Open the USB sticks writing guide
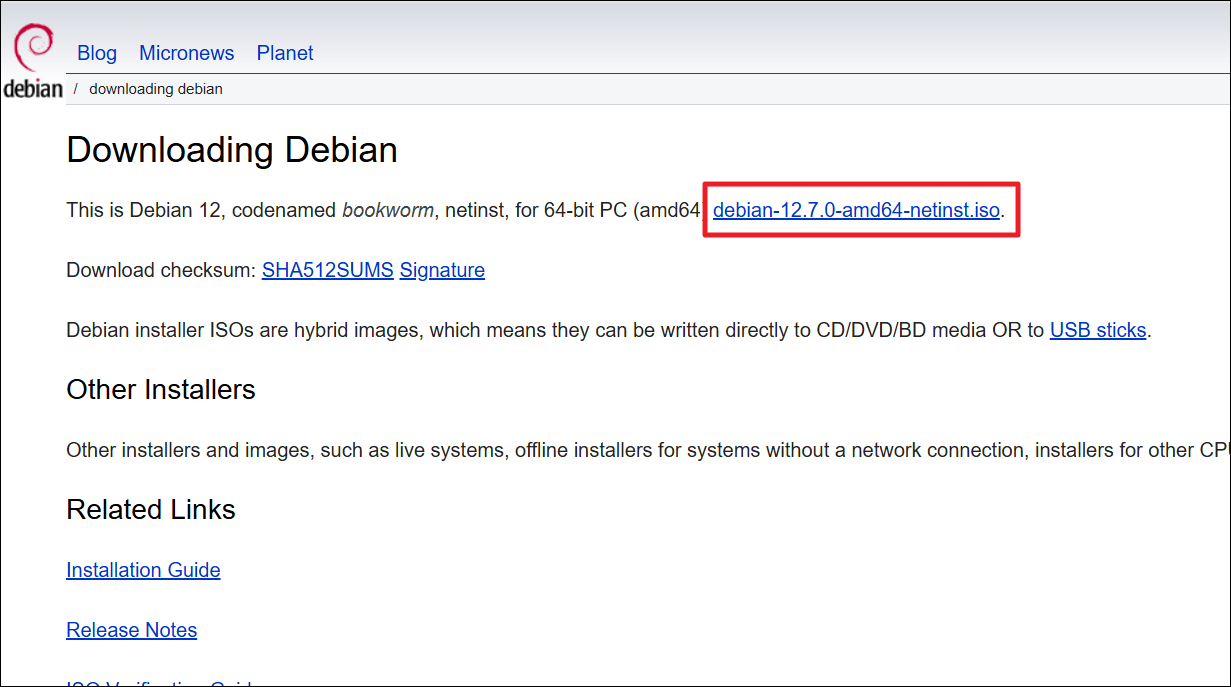This screenshot has width=1231, height=687. point(1097,330)
